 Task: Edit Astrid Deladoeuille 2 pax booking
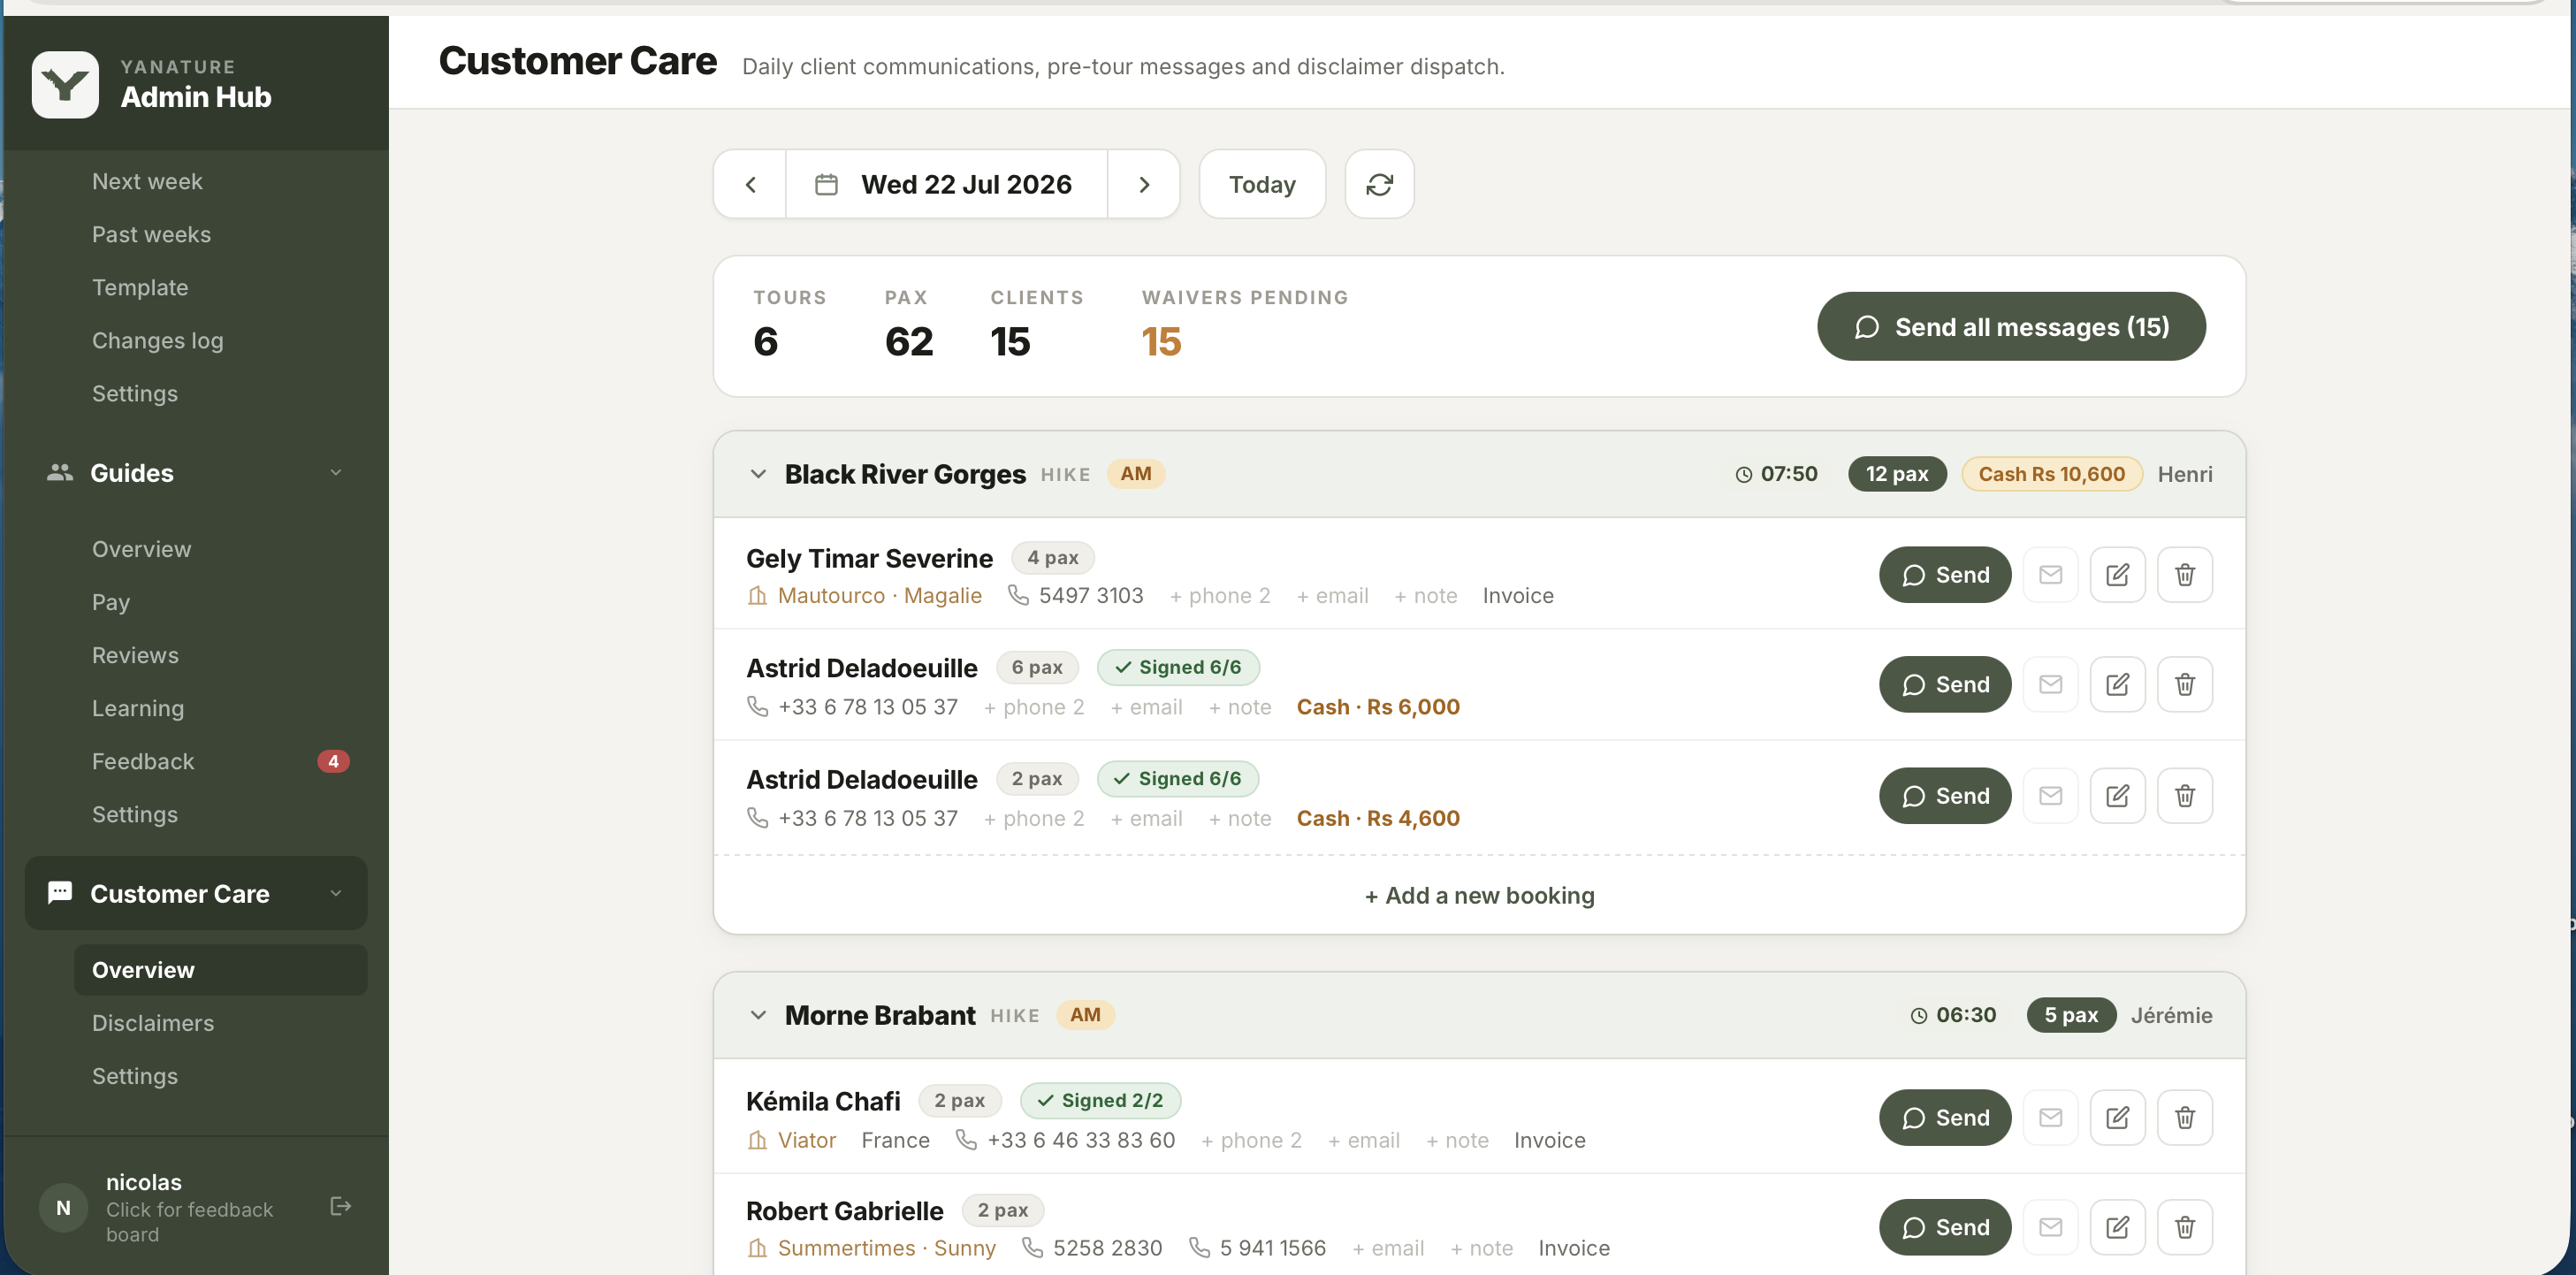[2117, 796]
